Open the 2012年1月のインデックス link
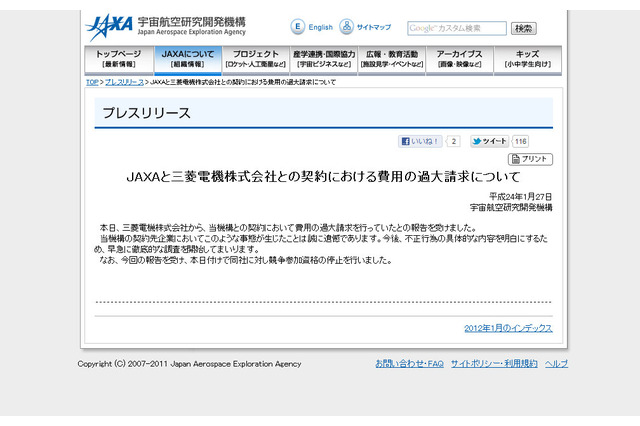 point(508,328)
